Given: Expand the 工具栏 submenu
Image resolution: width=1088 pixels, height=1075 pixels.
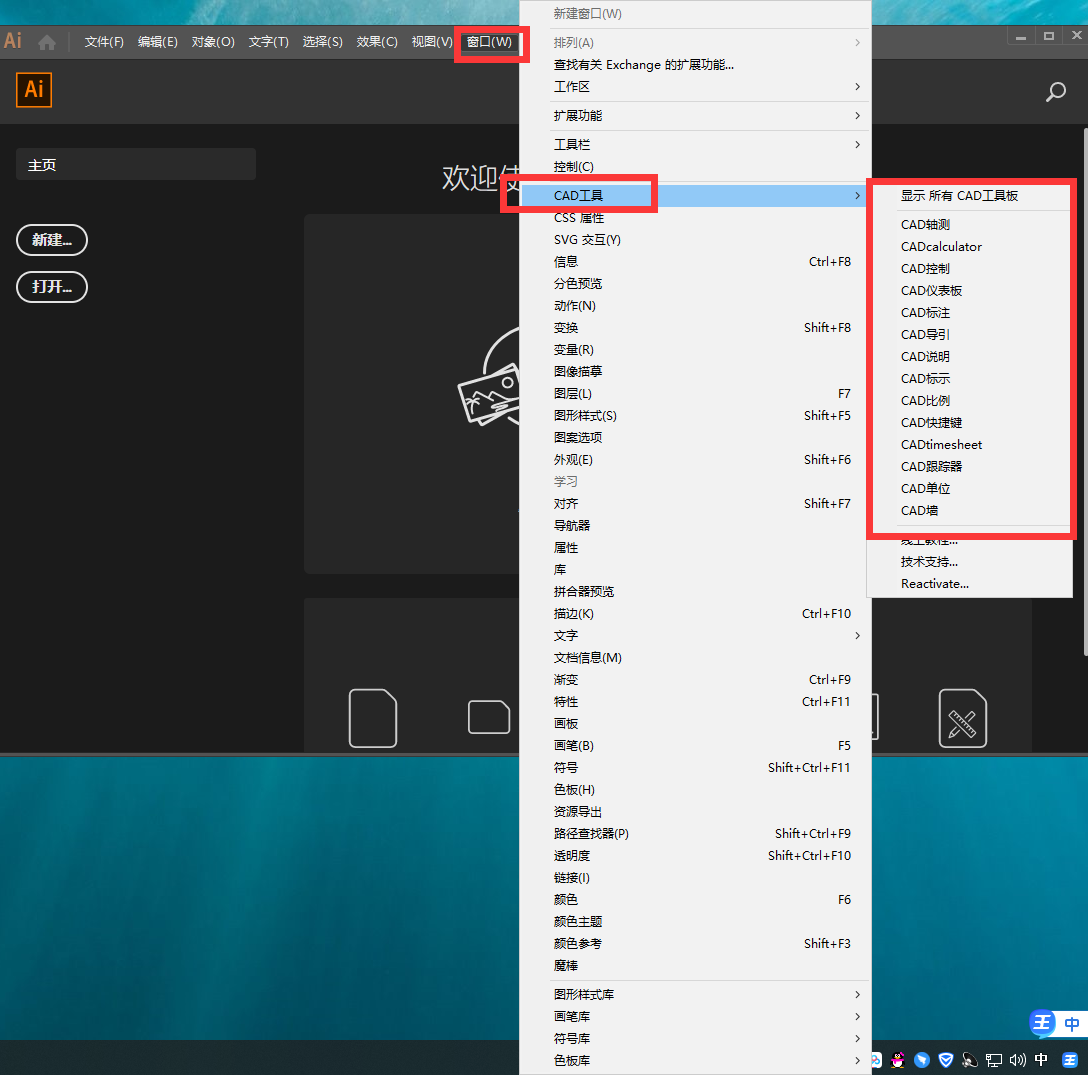Looking at the screenshot, I should click(695, 145).
